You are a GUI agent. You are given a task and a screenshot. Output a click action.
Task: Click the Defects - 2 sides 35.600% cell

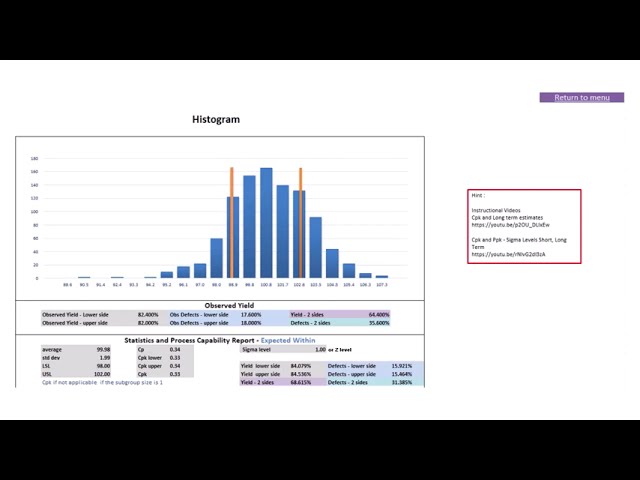379,323
